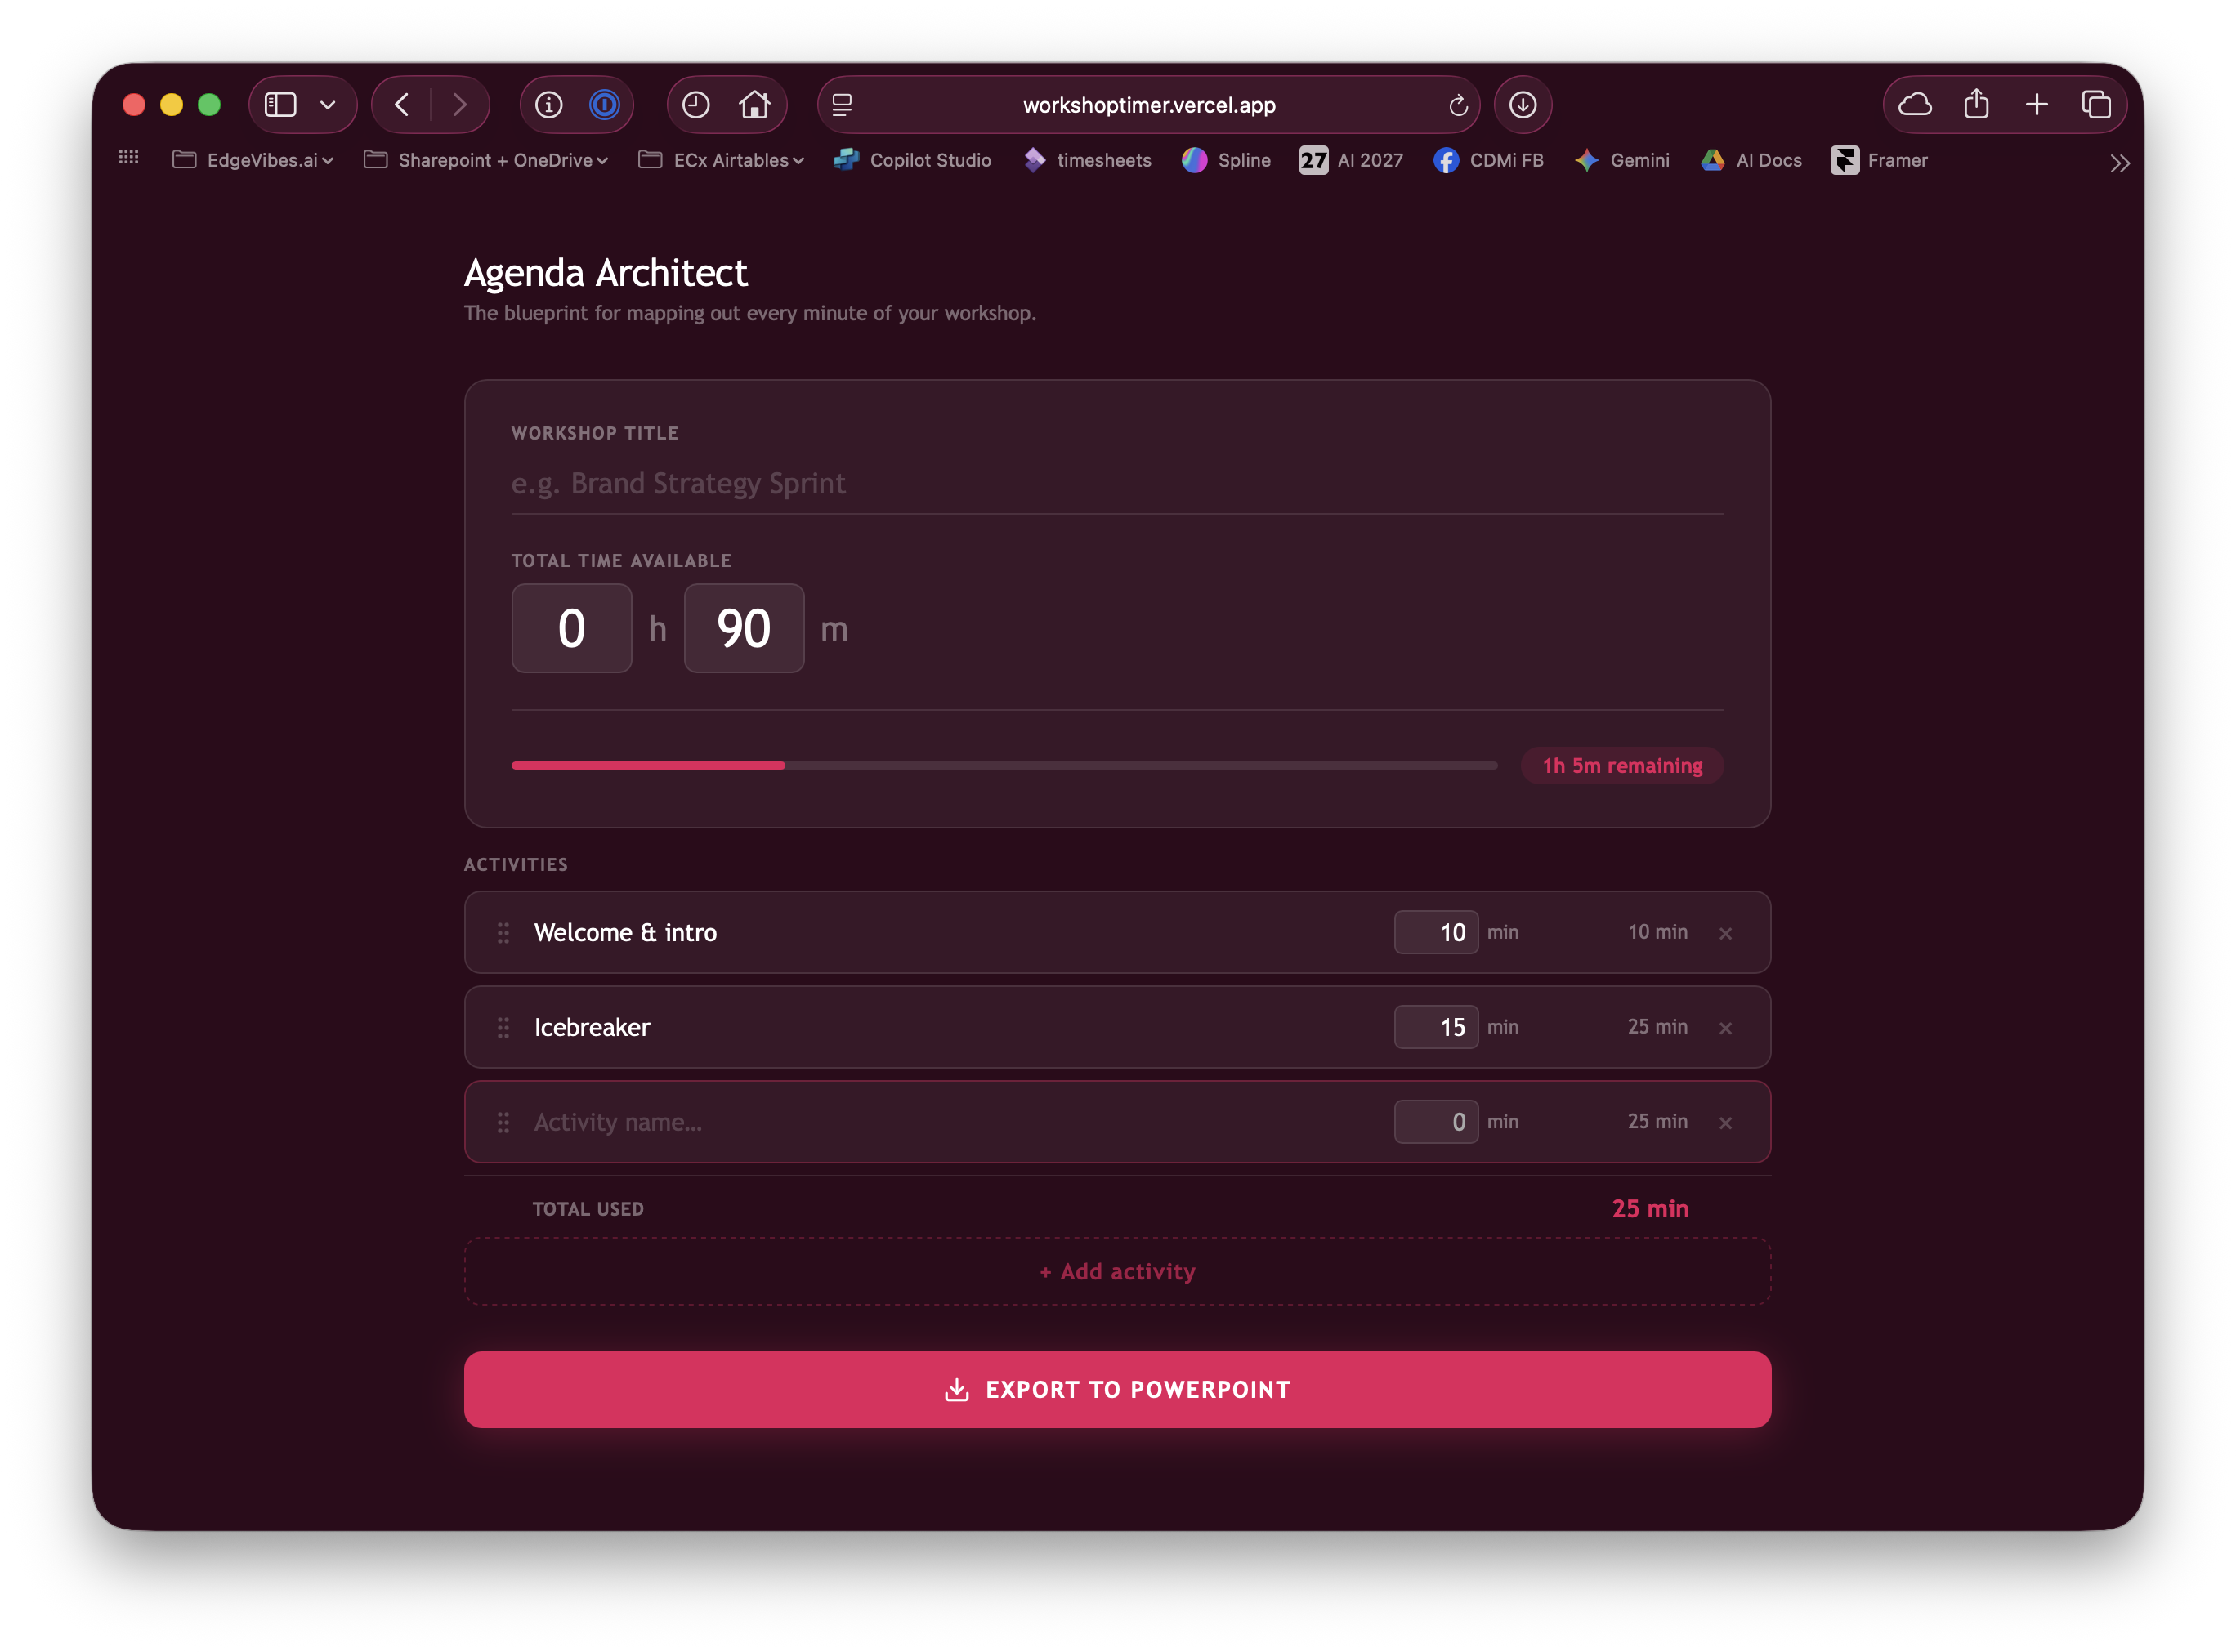The width and height of the screenshot is (2236, 1652).
Task: Click the time used progress bar
Action: click(x=1004, y=765)
